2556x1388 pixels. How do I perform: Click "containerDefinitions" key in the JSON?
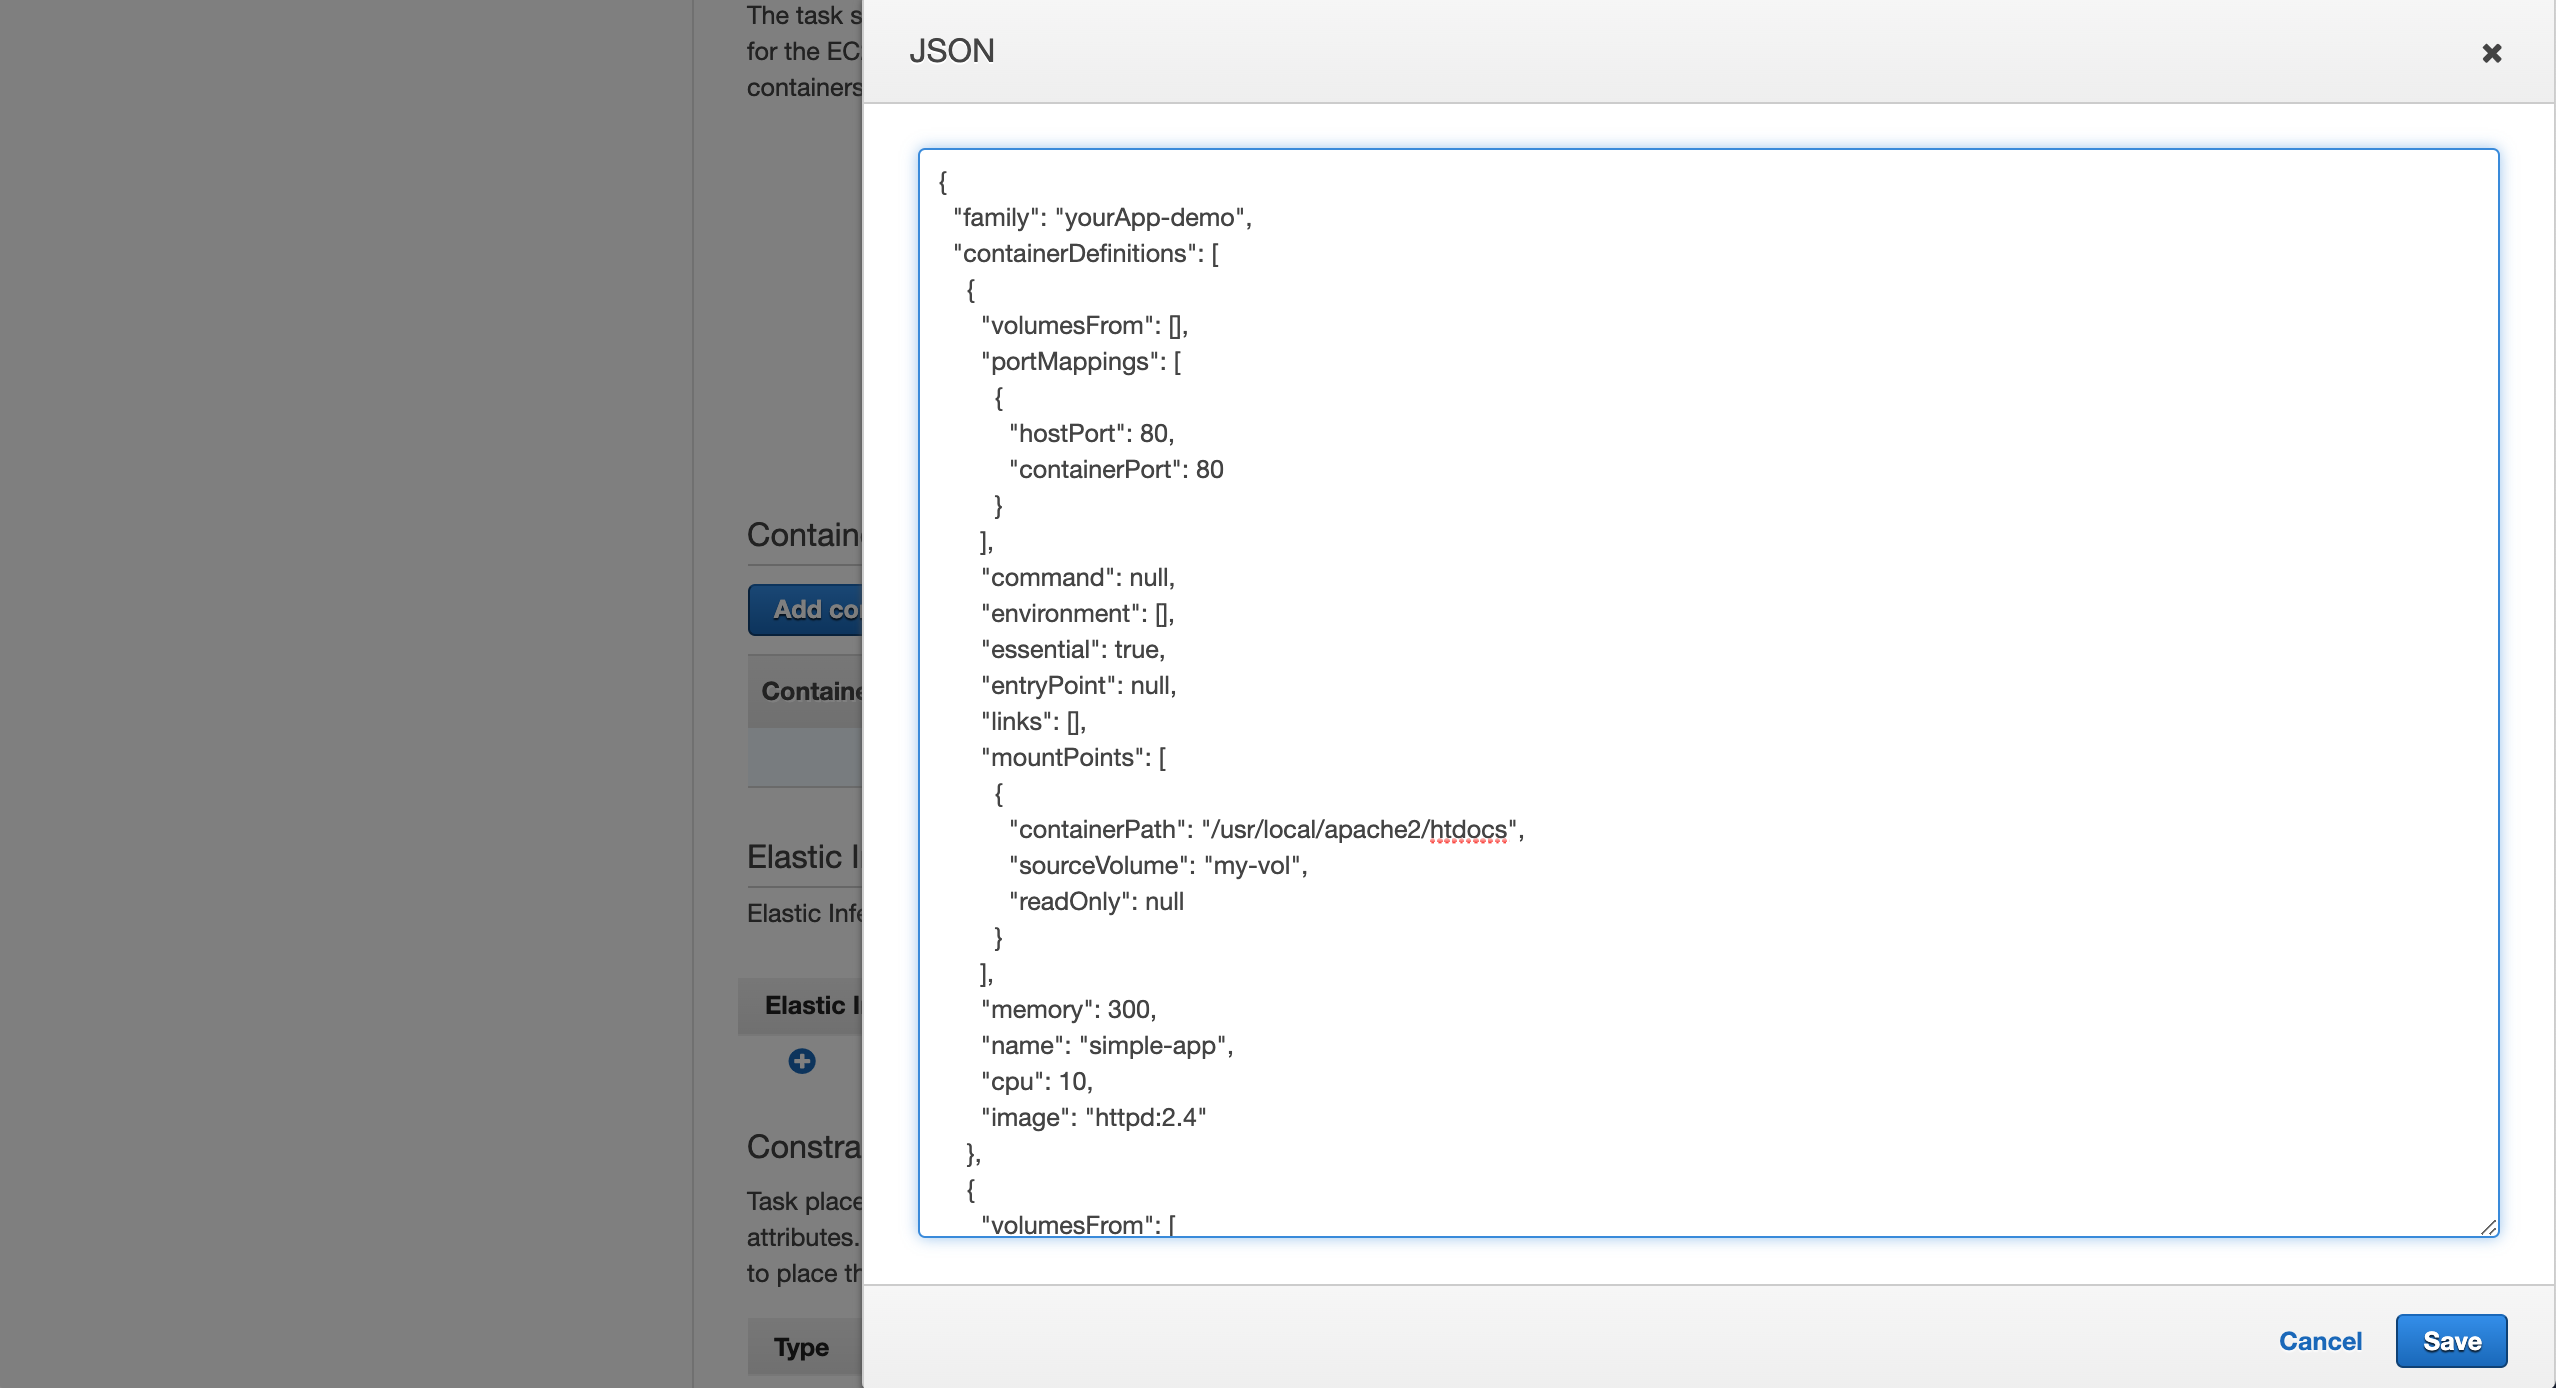1076,254
